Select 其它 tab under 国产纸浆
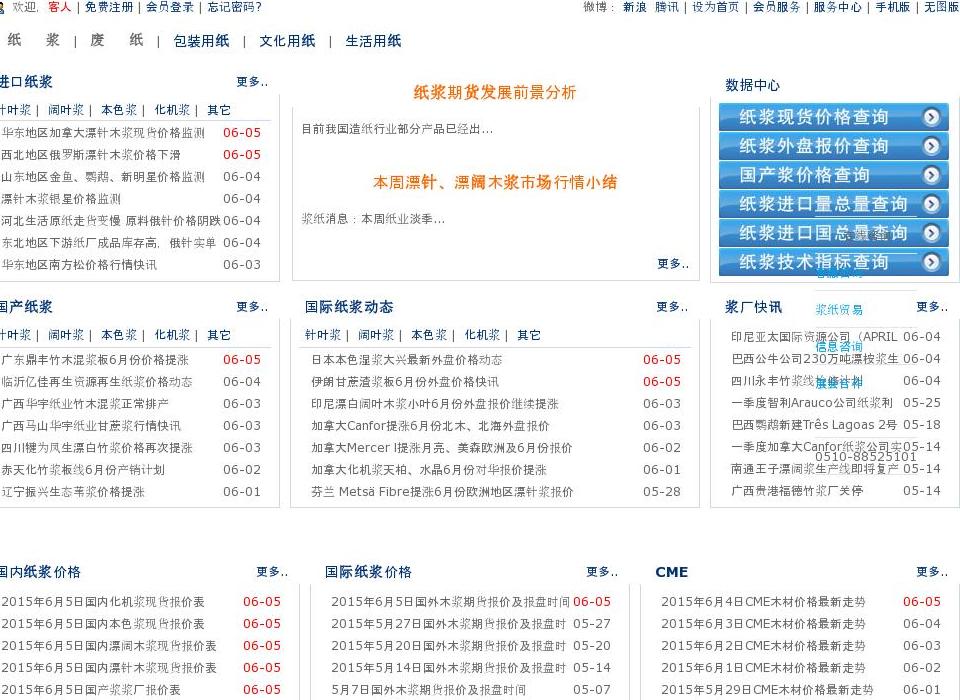Screen dimensions: 960x700 pyautogui.click(x=219, y=335)
